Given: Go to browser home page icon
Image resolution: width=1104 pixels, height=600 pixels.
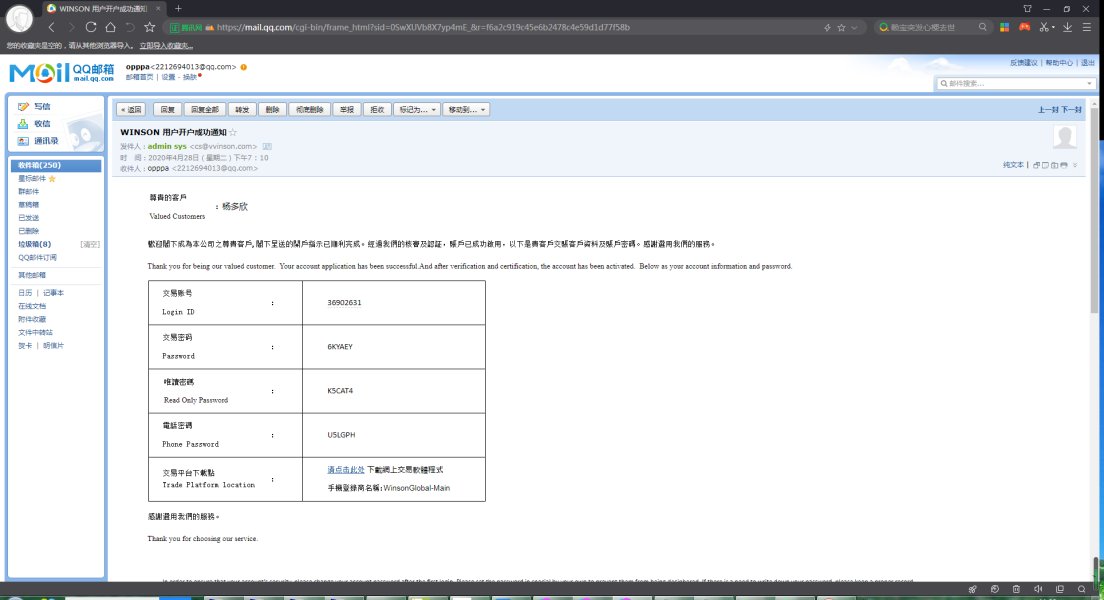Looking at the screenshot, I should 111,27.
